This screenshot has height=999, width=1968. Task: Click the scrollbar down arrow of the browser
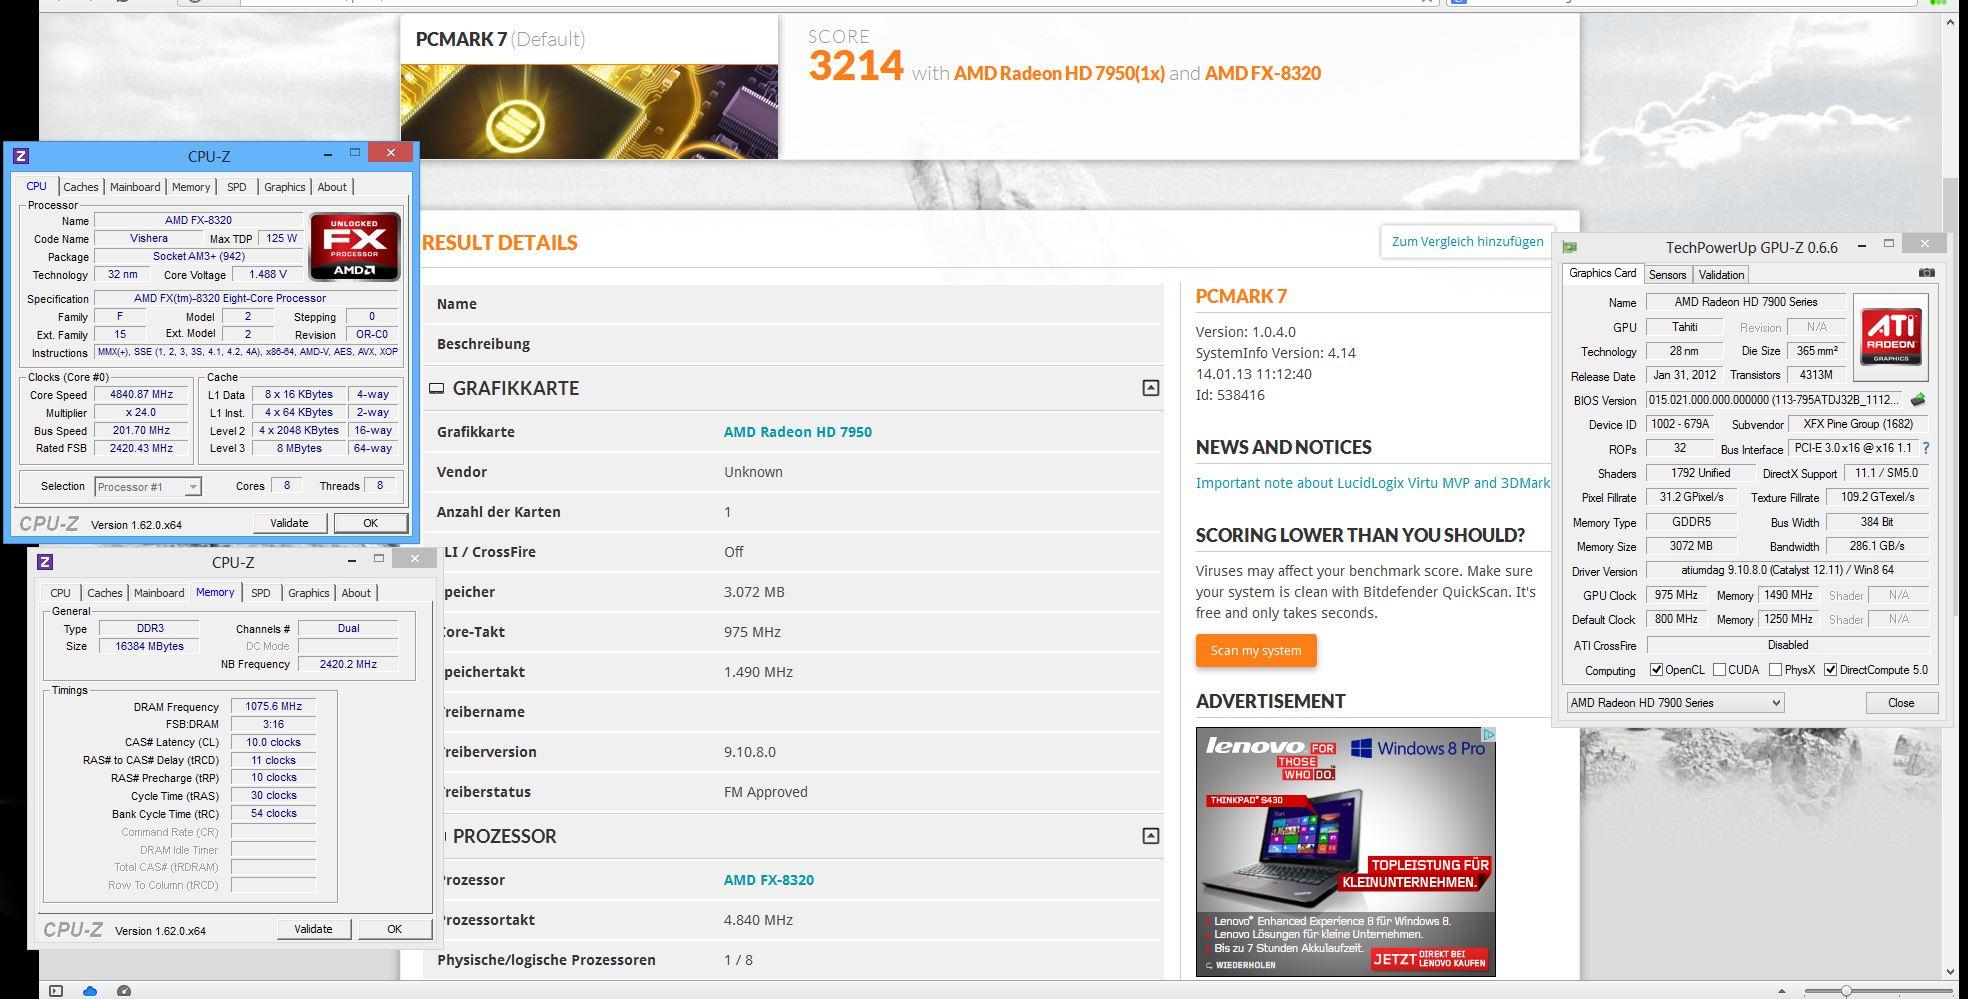(1951, 970)
